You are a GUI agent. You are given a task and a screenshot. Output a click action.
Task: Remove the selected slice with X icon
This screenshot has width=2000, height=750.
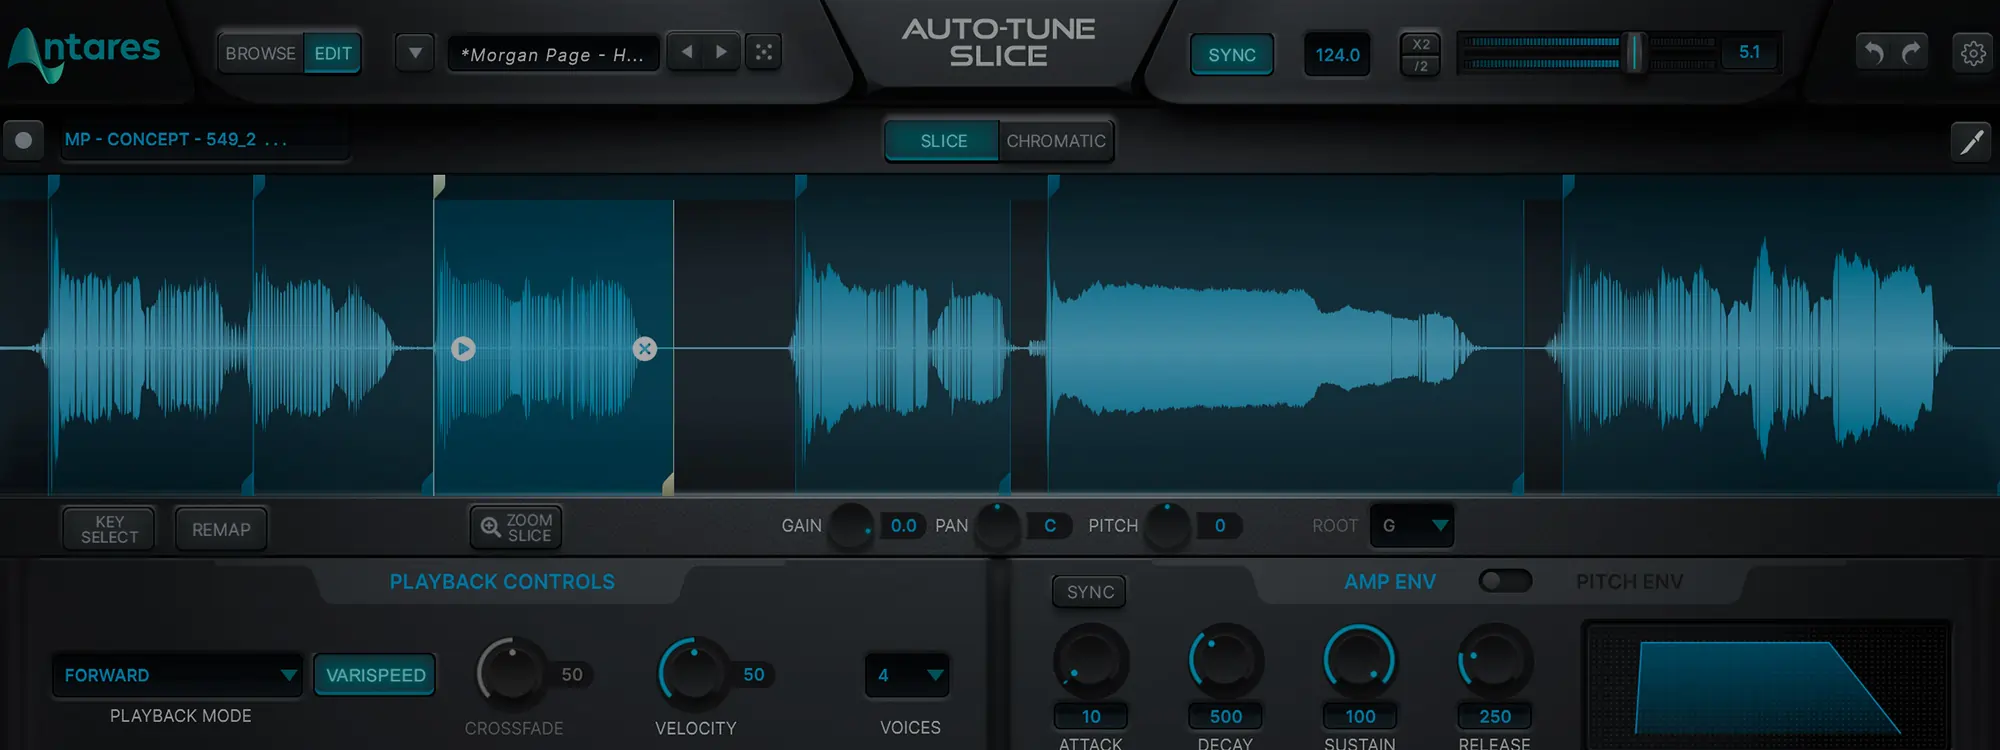click(645, 349)
